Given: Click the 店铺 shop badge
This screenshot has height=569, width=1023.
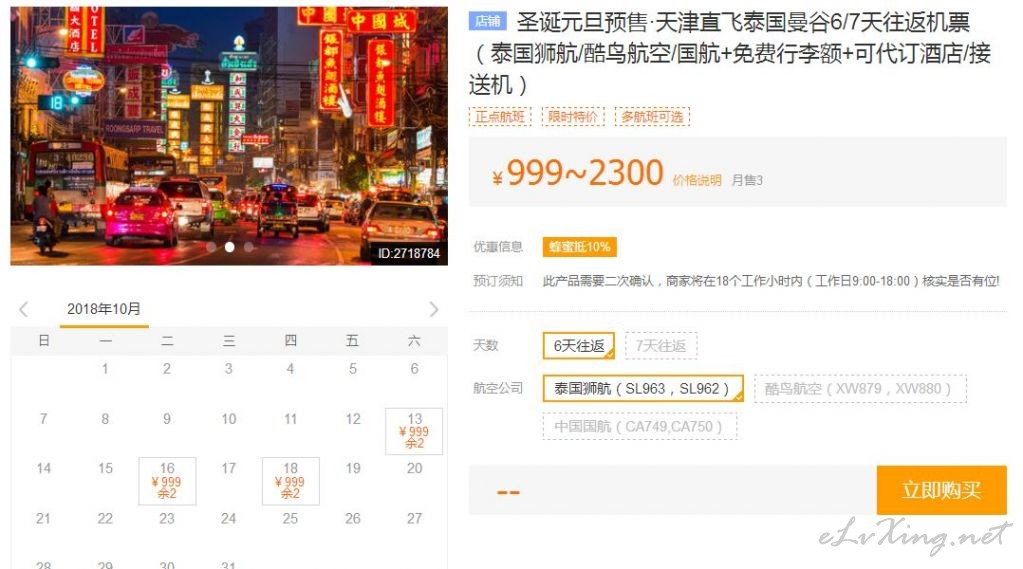Looking at the screenshot, I should [x=487, y=22].
